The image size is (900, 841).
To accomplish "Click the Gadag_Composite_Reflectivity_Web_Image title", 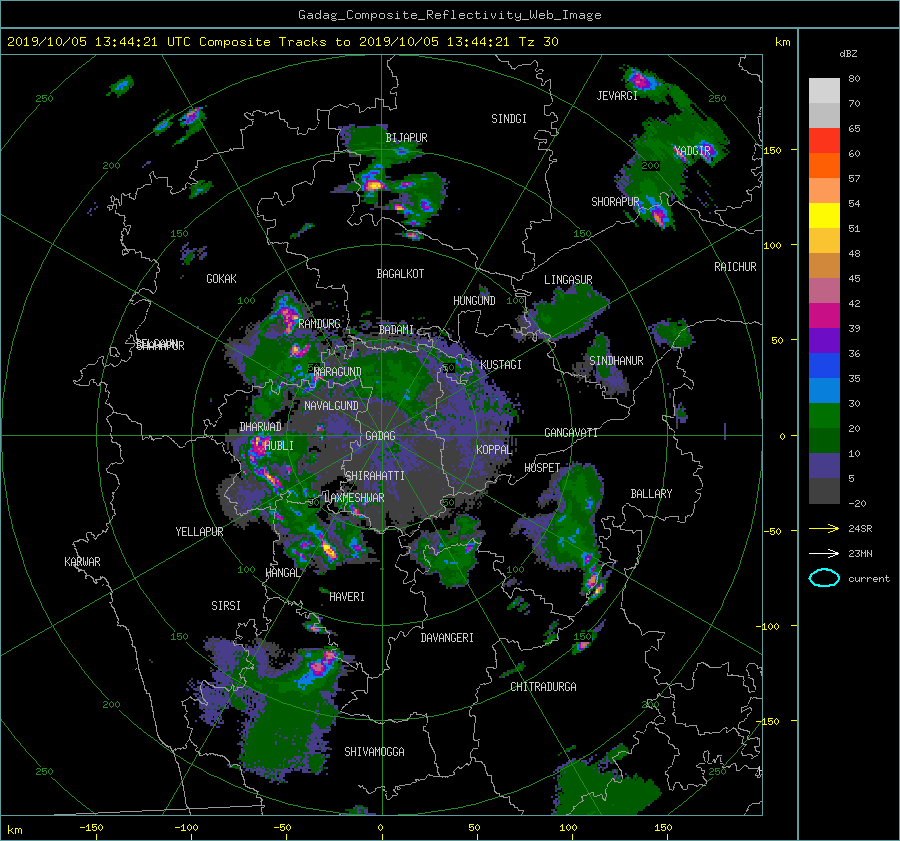I will 449,14.
